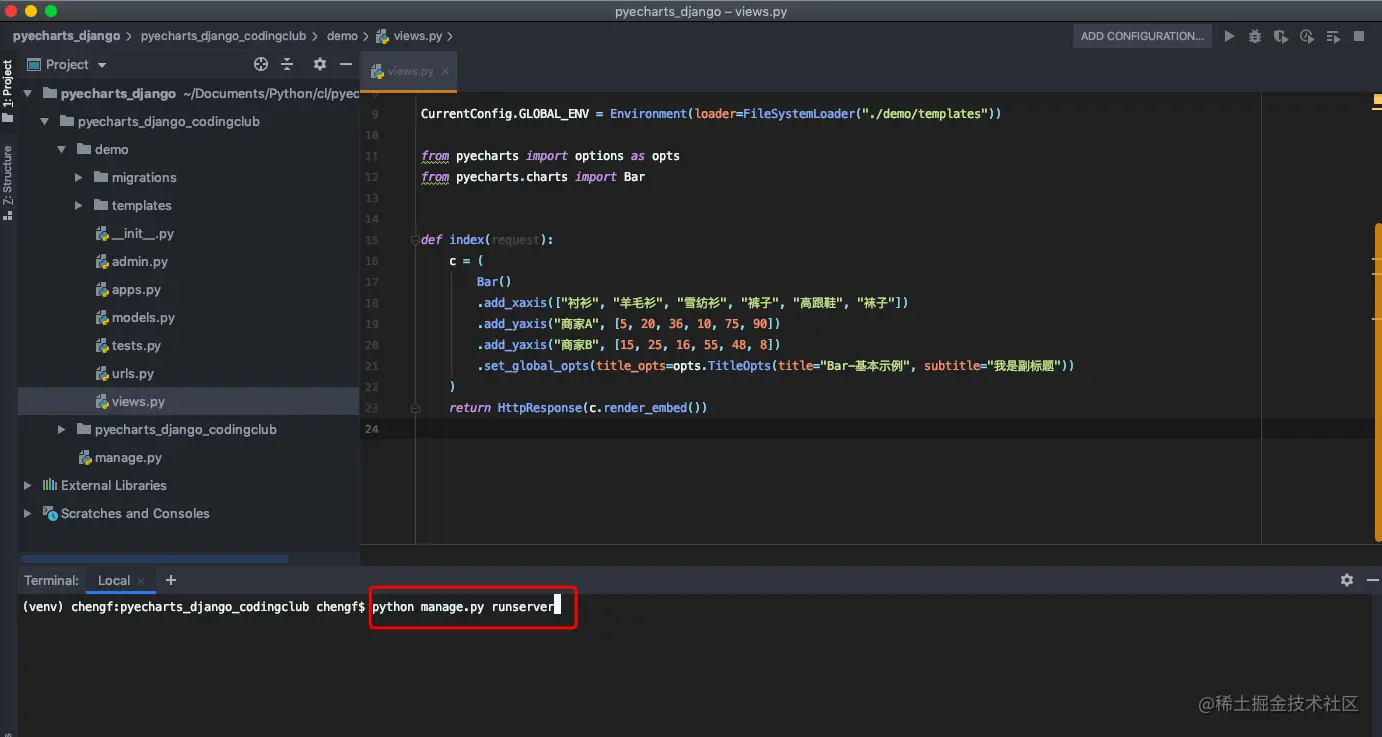Switch to views.py editor tab

click(x=410, y=72)
